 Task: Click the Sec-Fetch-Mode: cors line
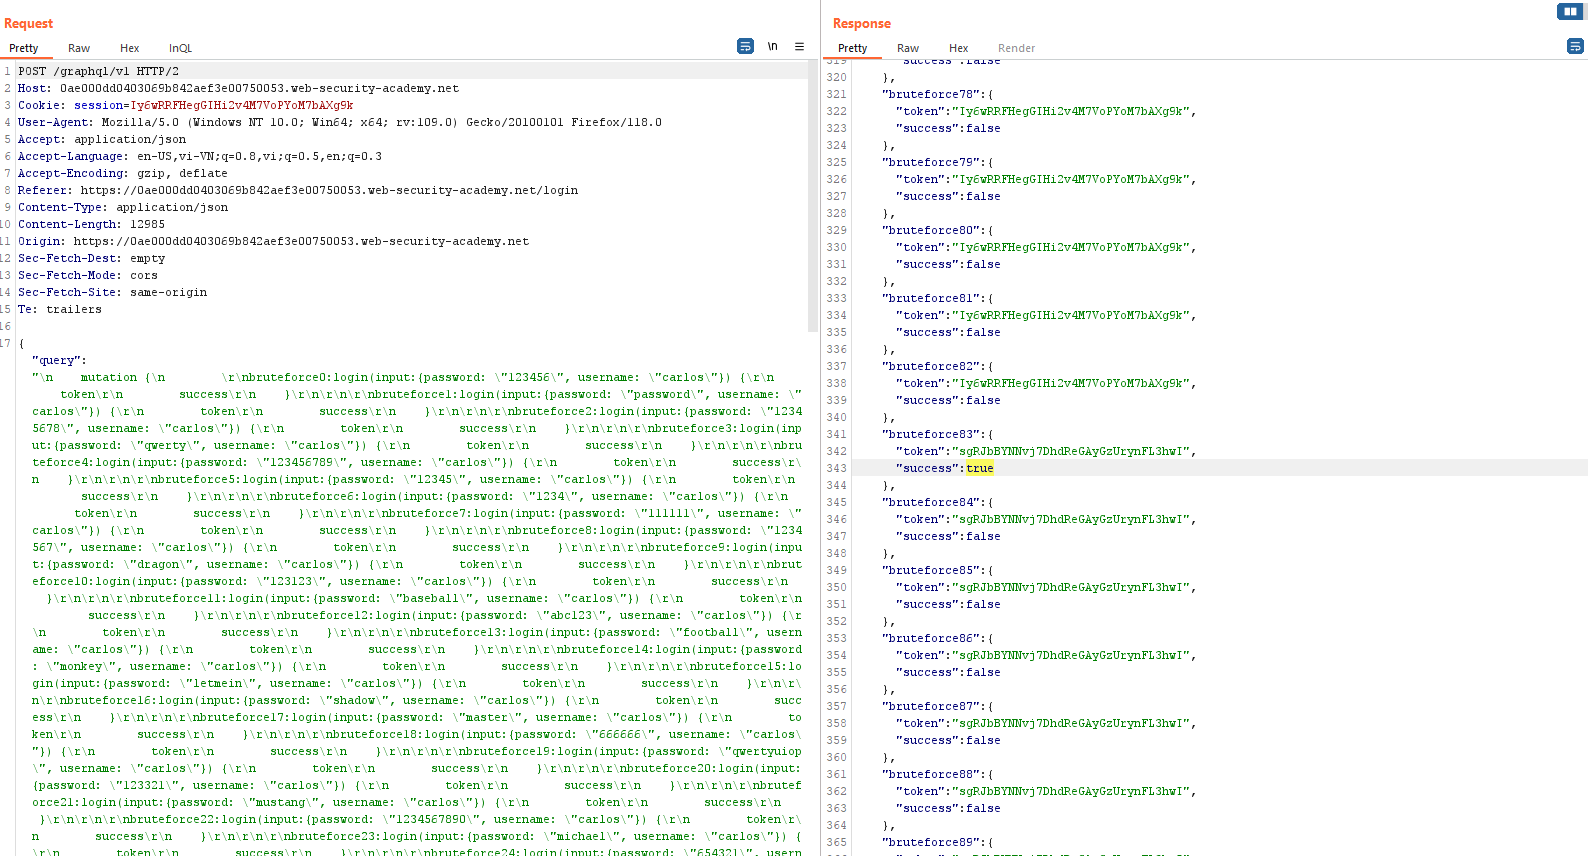click(x=88, y=275)
